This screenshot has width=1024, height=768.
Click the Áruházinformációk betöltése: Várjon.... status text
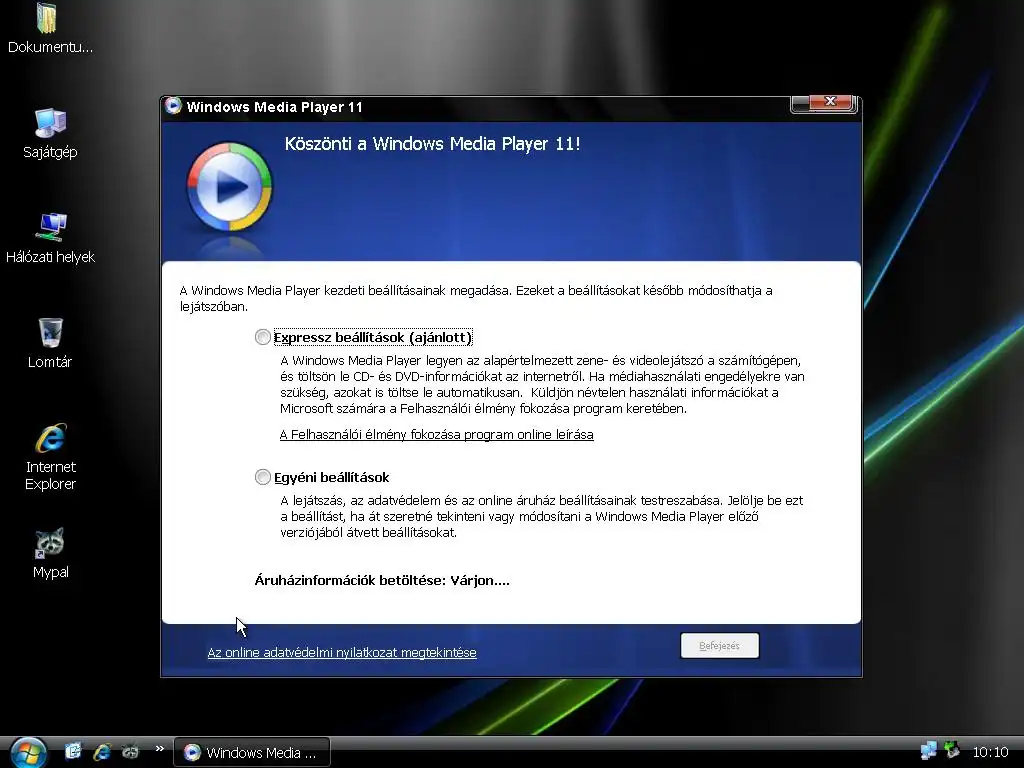point(382,581)
